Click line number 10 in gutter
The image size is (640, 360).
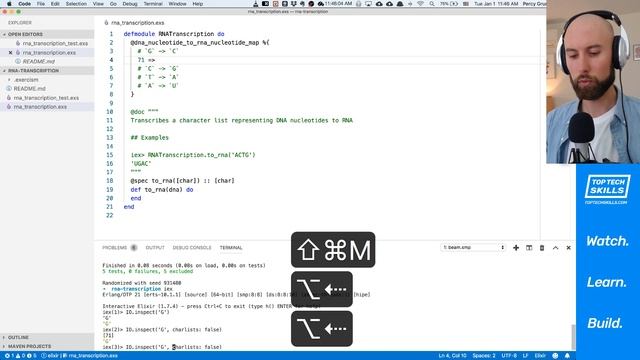[109, 112]
